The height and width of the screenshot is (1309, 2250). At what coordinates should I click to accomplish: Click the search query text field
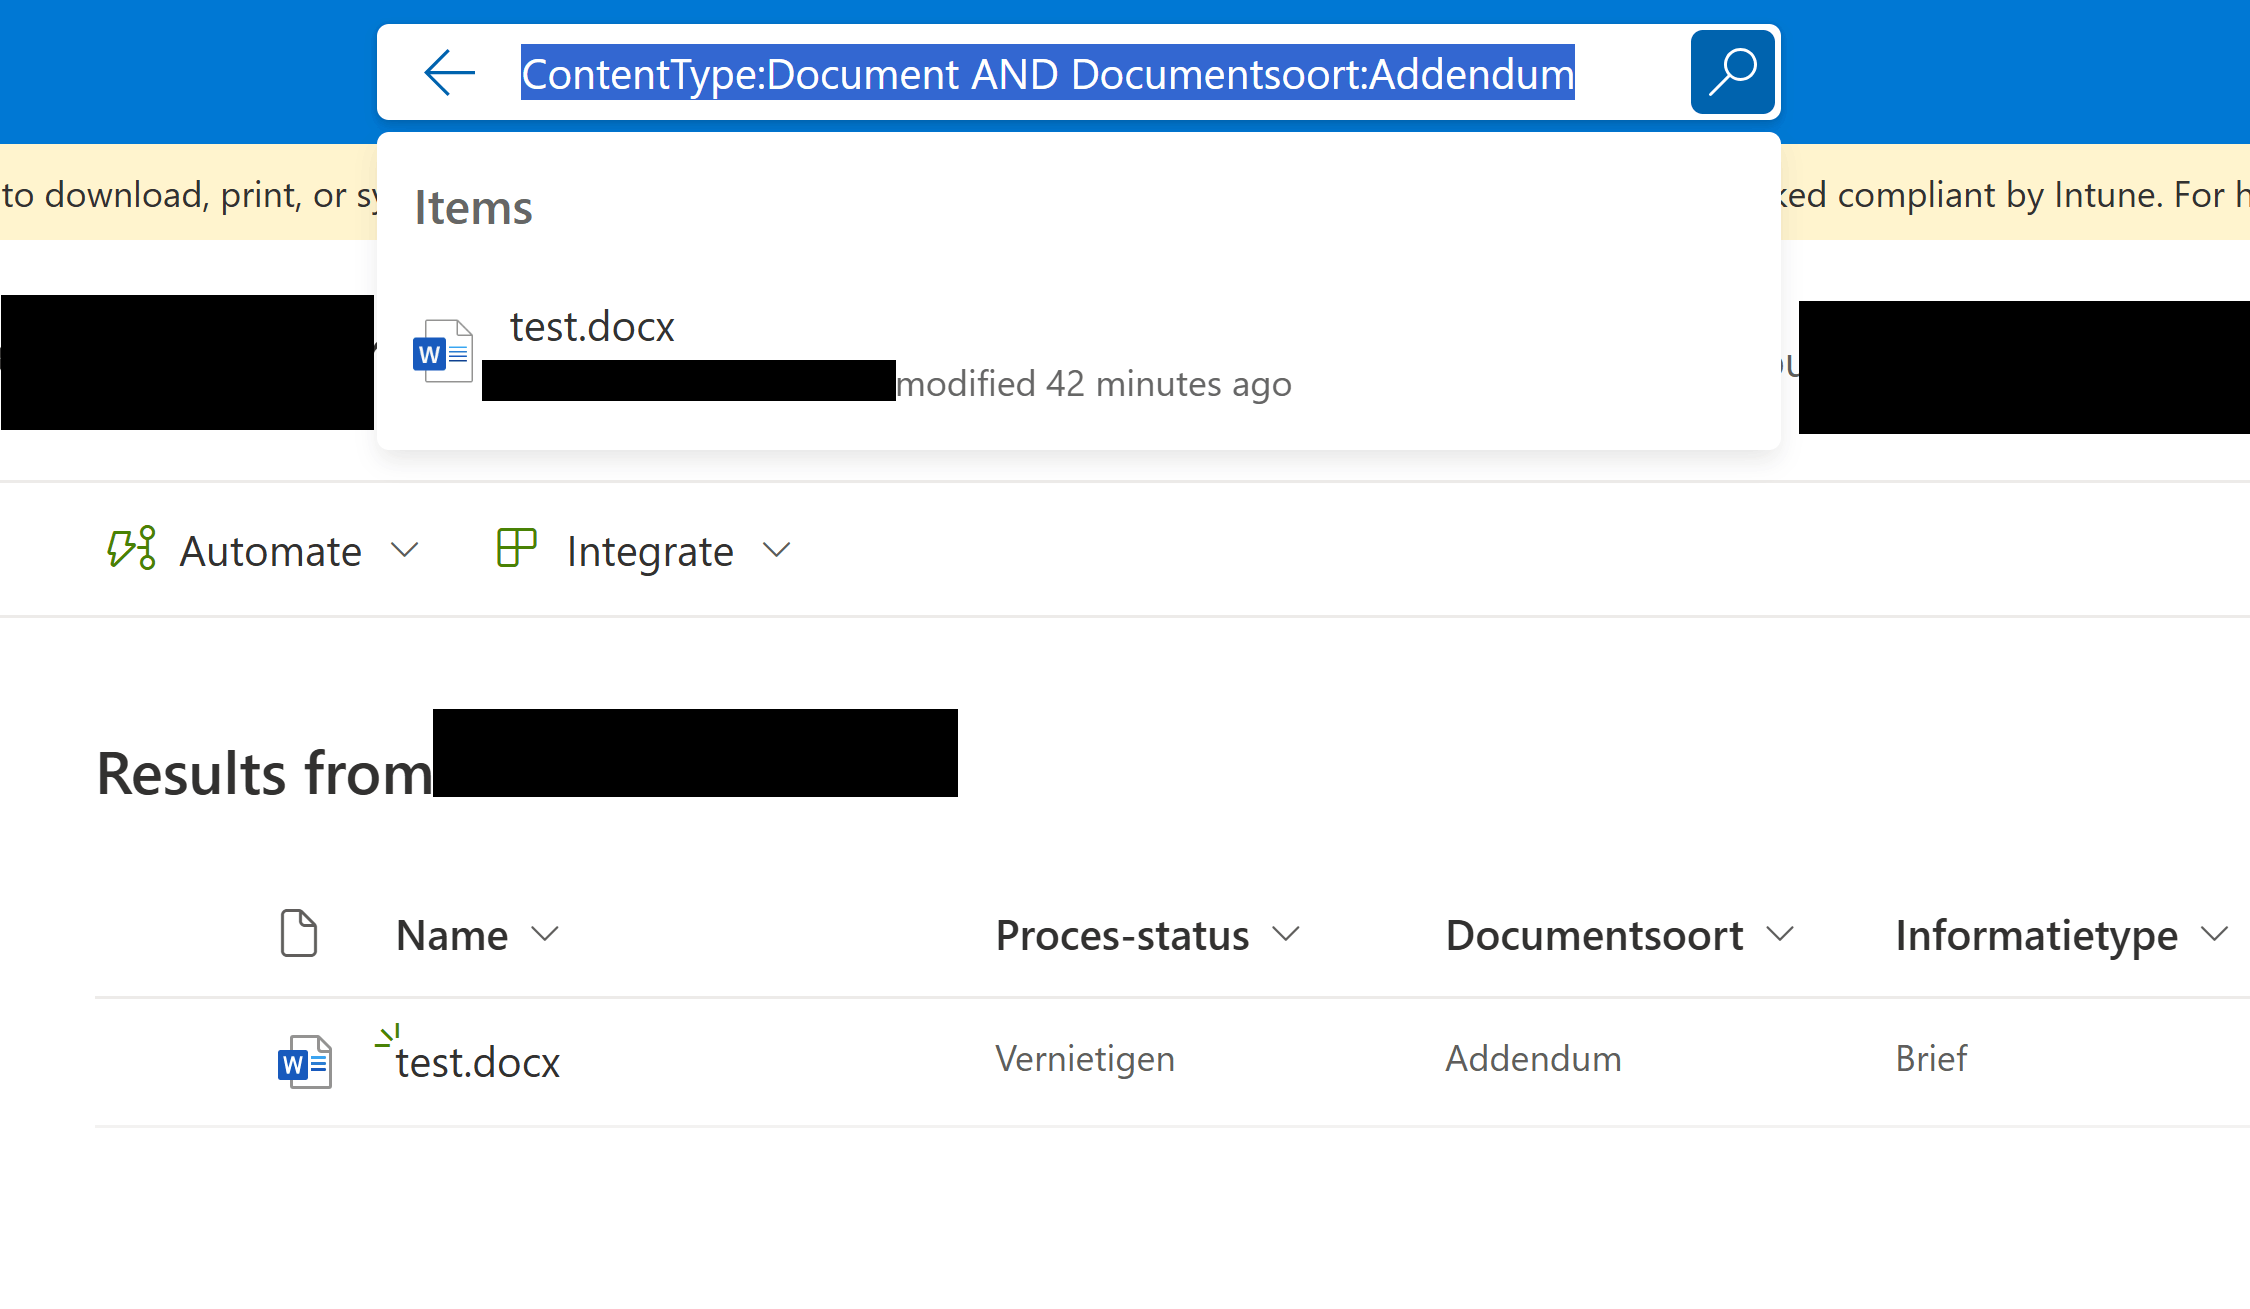[1047, 73]
